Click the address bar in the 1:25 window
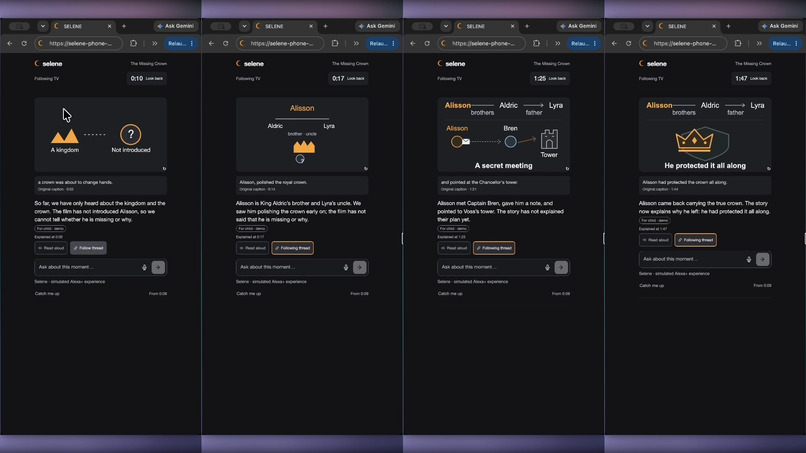Screen dimensions: 806x453 click(482, 44)
